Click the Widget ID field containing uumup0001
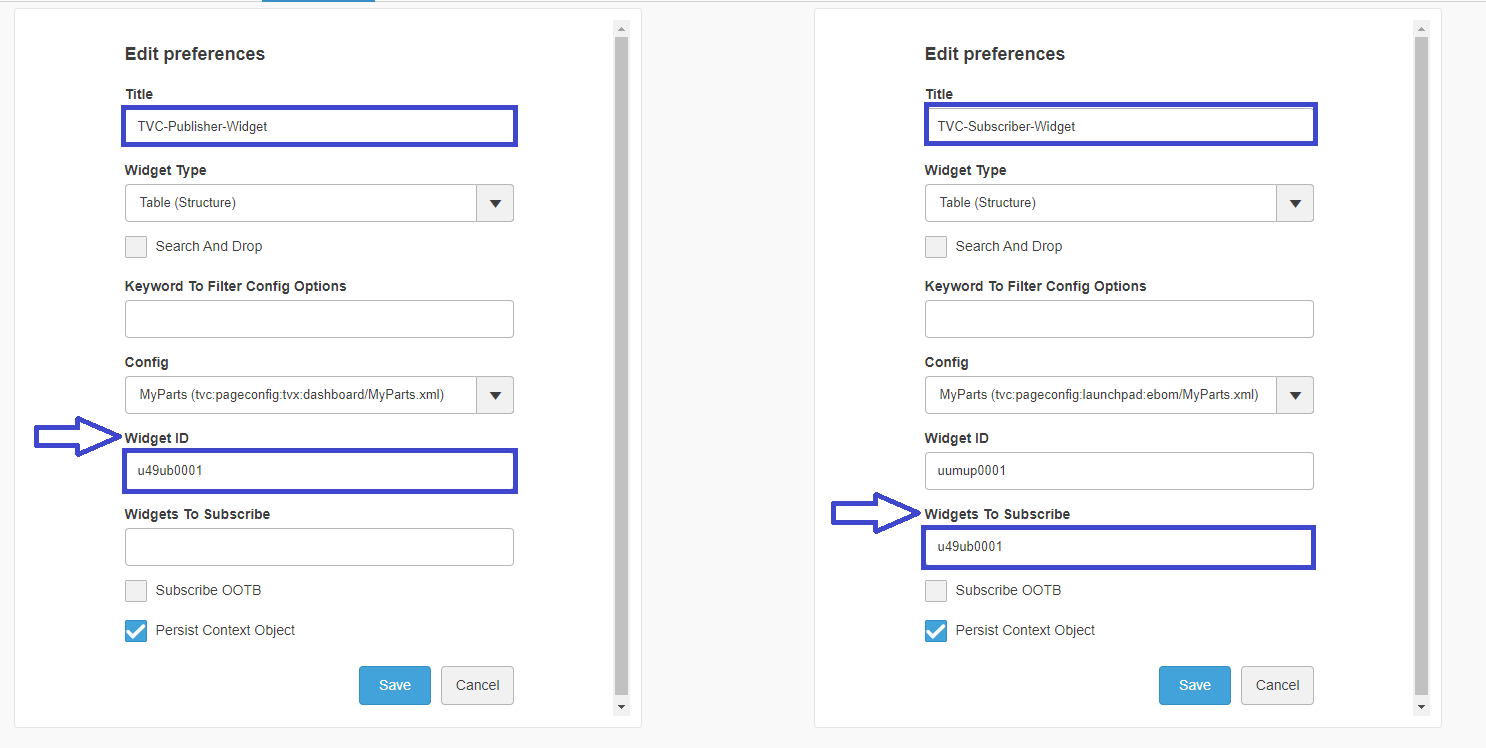Viewport: 1486px width, 748px height. click(1119, 471)
